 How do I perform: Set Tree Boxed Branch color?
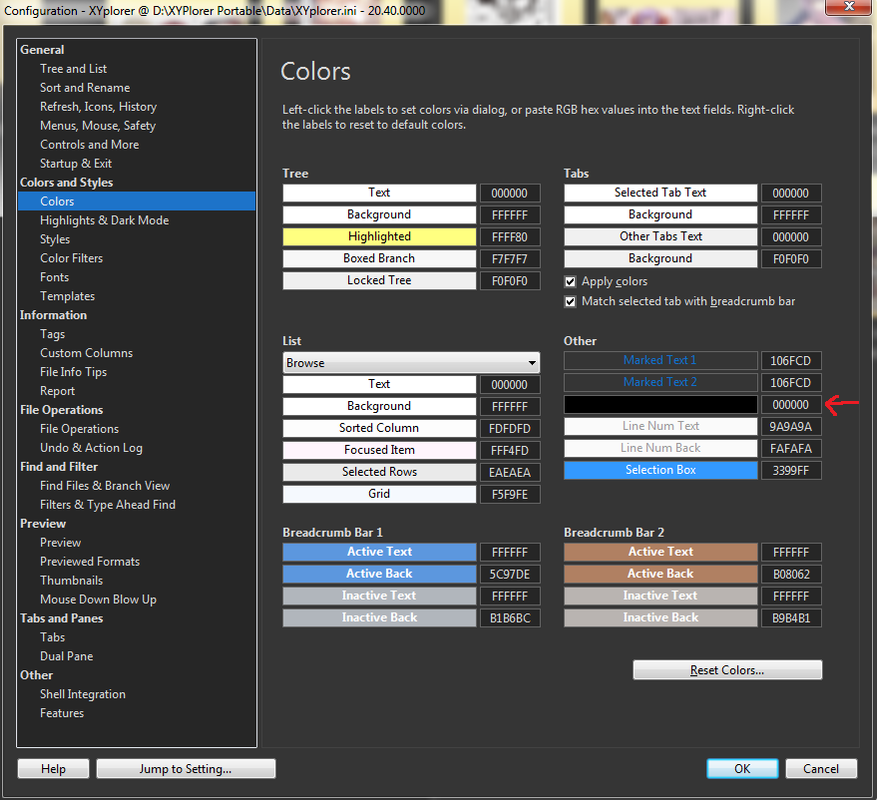pos(379,258)
